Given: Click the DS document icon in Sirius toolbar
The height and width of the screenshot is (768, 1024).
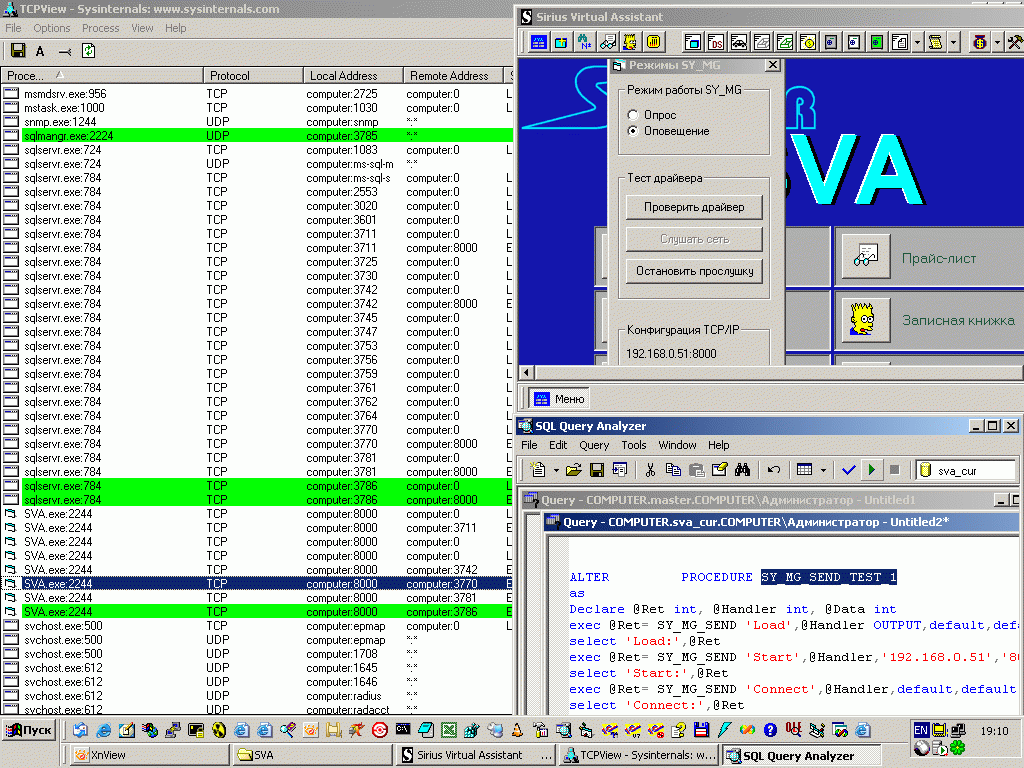Looking at the screenshot, I should (x=716, y=42).
